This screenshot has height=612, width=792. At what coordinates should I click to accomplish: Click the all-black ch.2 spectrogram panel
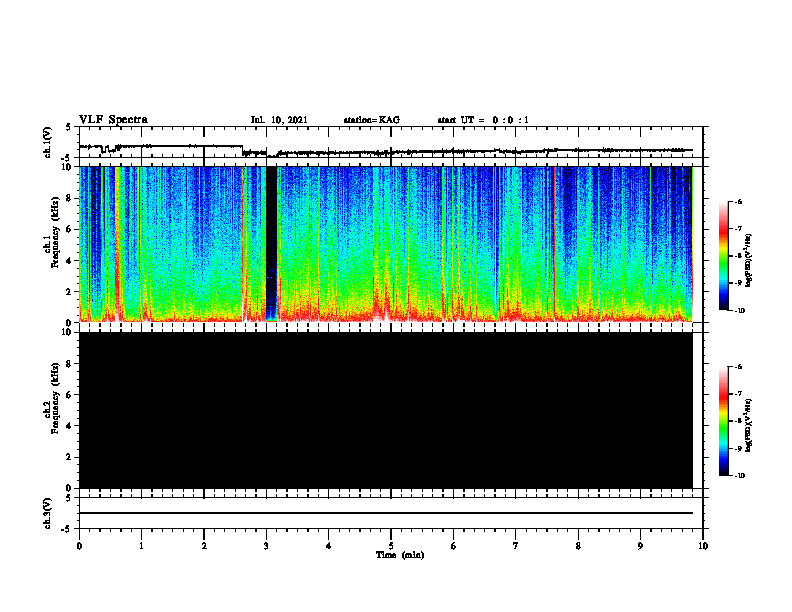[386, 410]
